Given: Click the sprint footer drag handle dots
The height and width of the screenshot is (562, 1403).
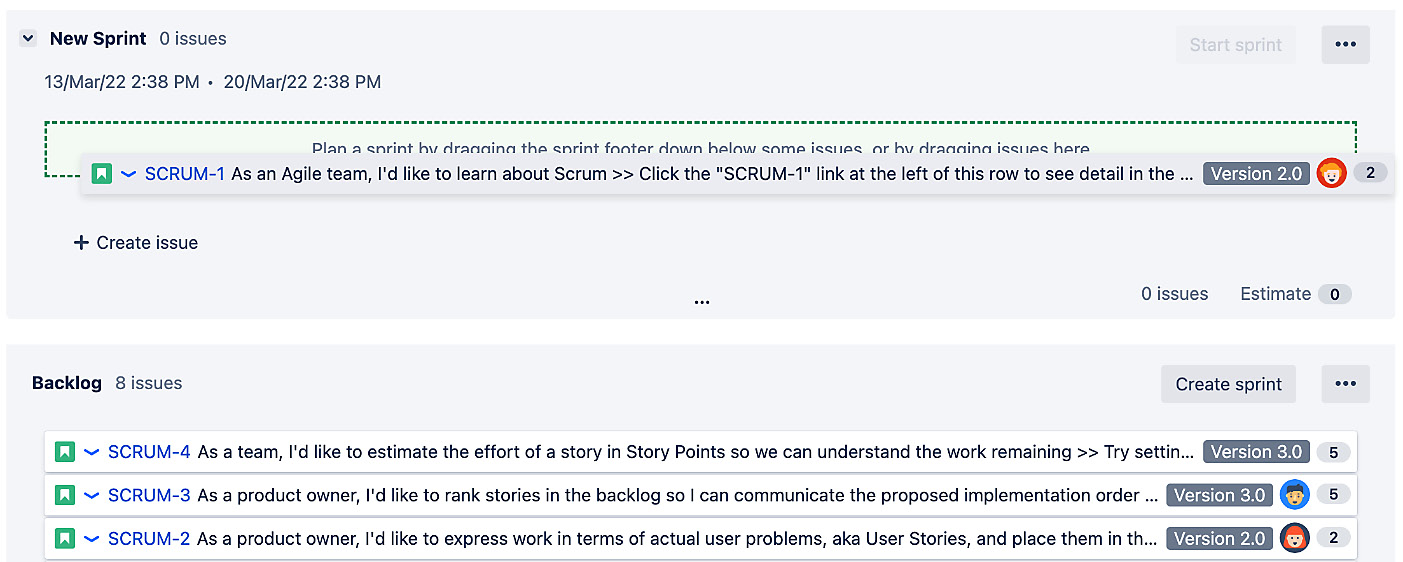Looking at the screenshot, I should [x=702, y=301].
